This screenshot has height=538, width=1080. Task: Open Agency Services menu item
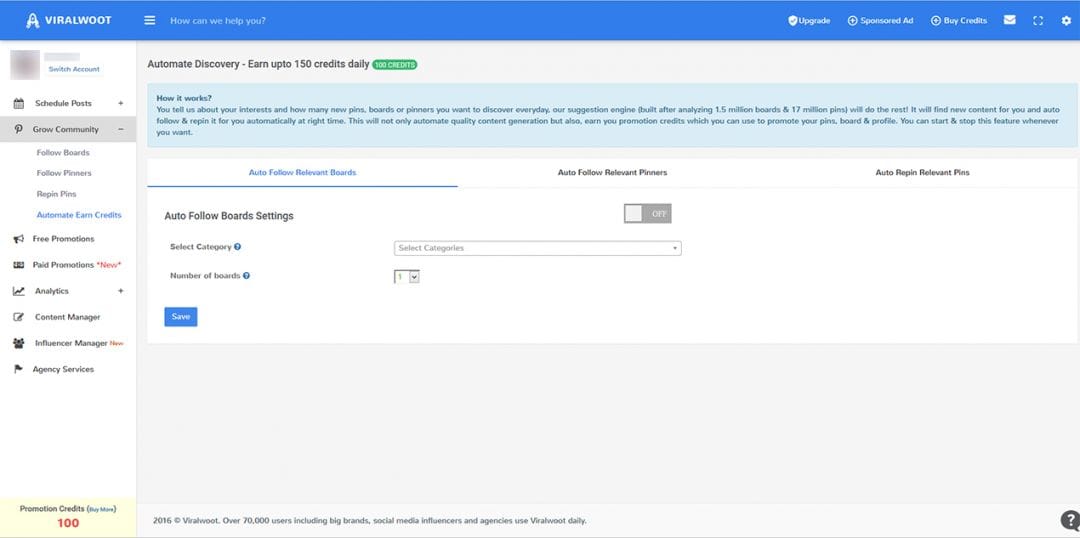click(63, 369)
